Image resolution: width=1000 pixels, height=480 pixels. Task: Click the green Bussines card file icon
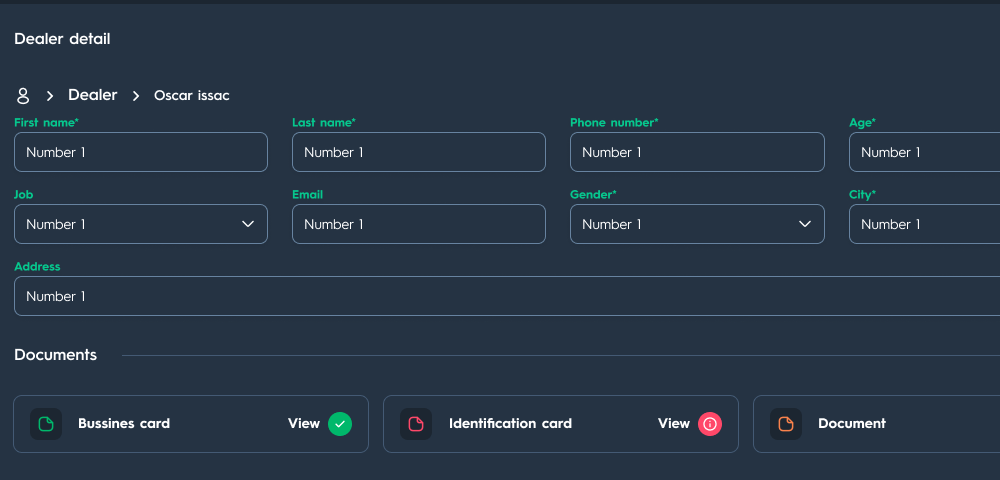pyautogui.click(x=46, y=424)
